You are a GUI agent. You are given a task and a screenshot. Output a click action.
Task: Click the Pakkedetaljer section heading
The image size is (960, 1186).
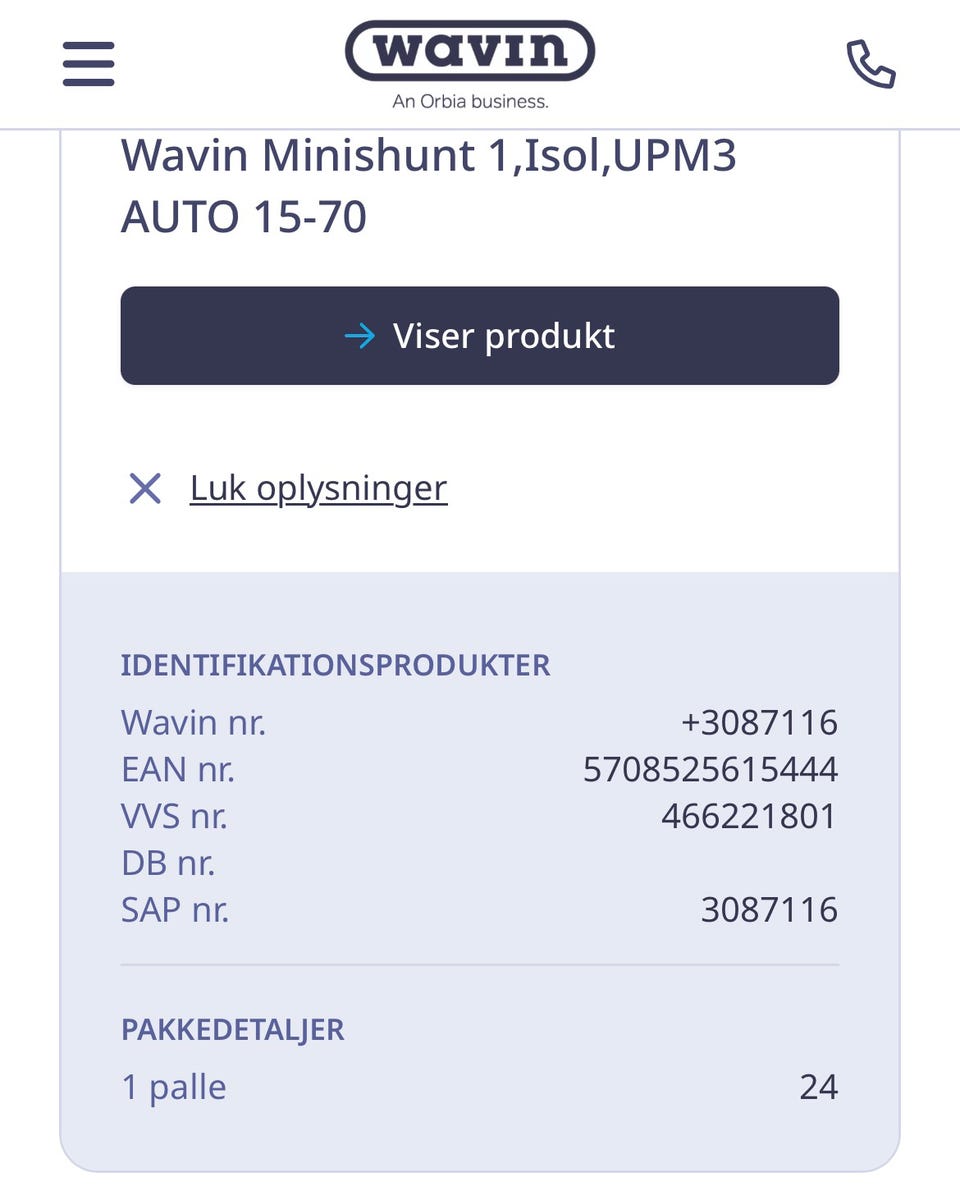232,1029
